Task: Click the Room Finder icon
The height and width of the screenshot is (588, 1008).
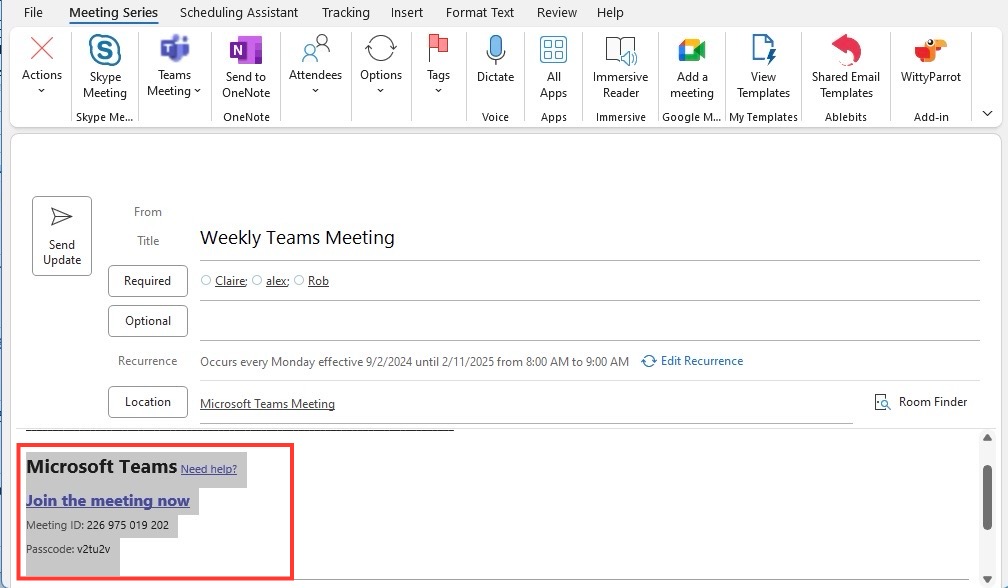Action: point(883,402)
